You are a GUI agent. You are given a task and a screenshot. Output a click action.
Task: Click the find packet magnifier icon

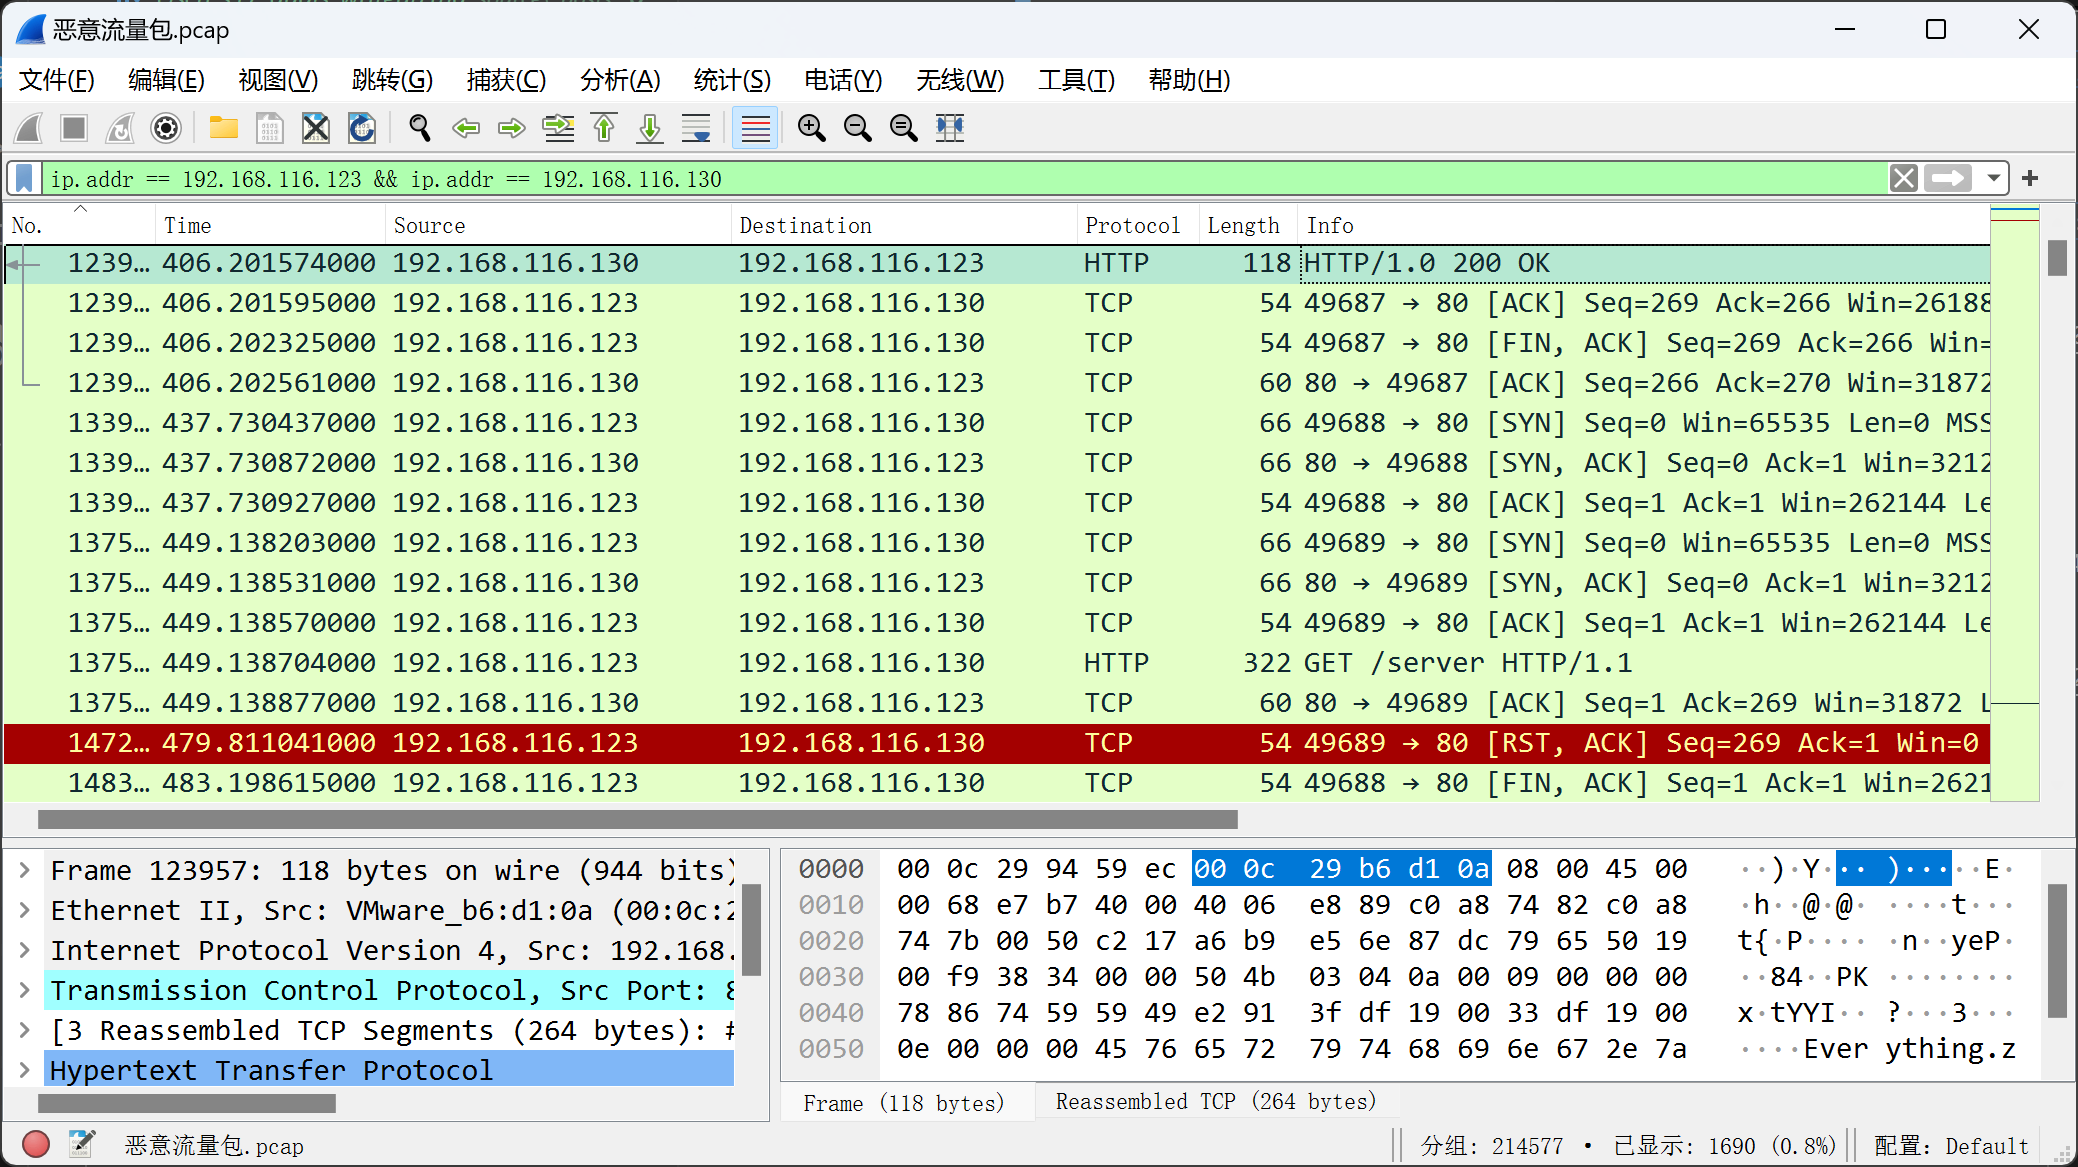[420, 128]
